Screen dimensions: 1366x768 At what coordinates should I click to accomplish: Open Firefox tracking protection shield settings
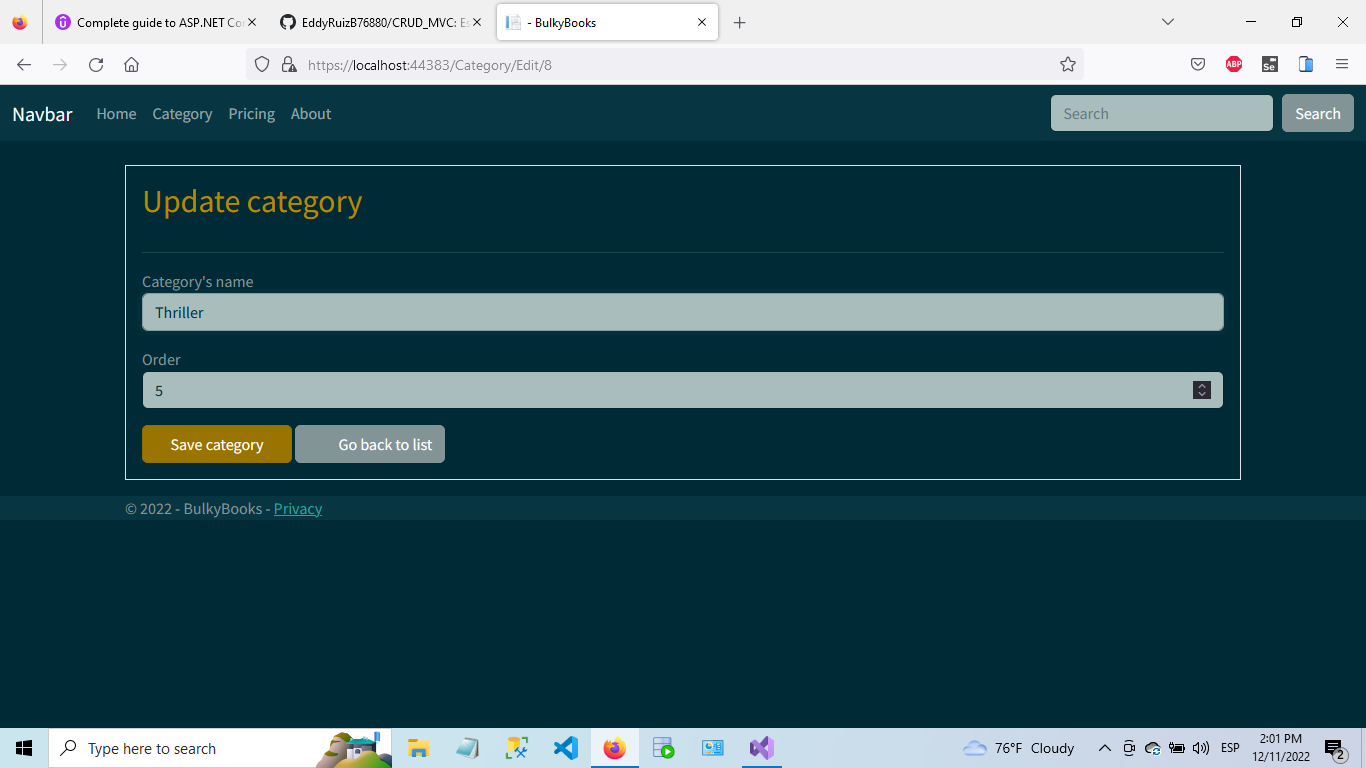(x=260, y=64)
